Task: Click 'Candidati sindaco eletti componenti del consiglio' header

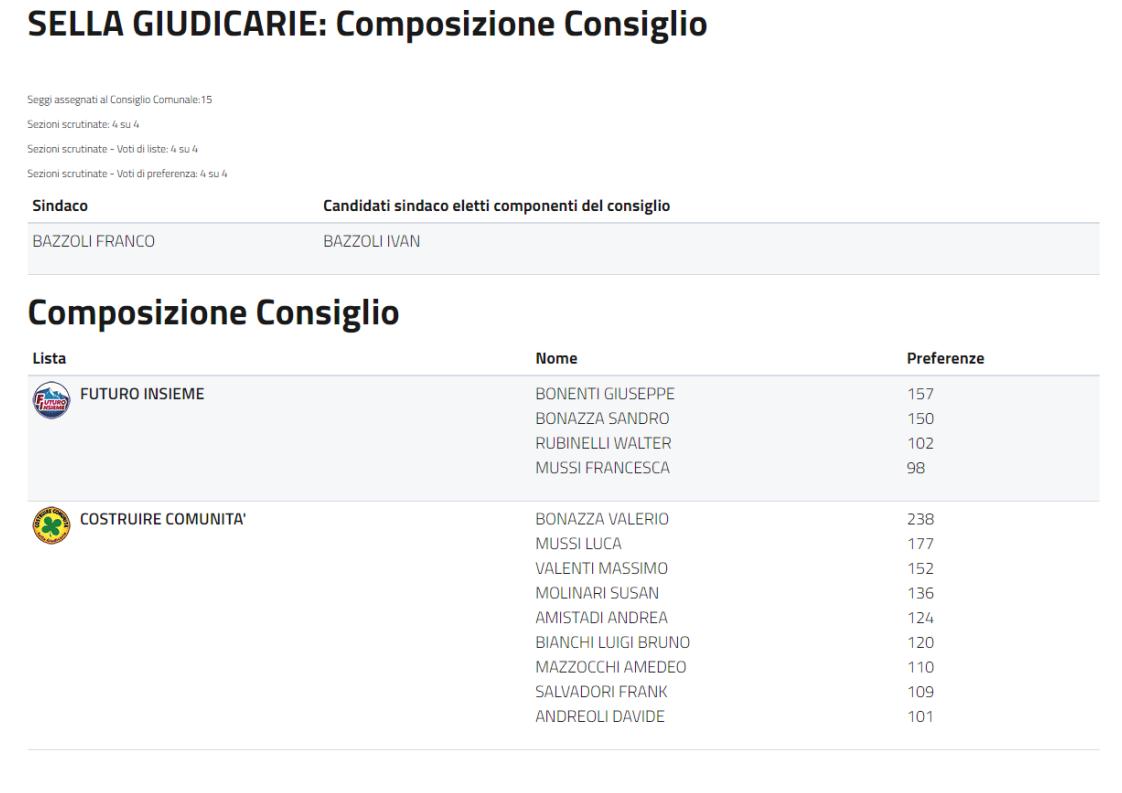Action: [496, 206]
